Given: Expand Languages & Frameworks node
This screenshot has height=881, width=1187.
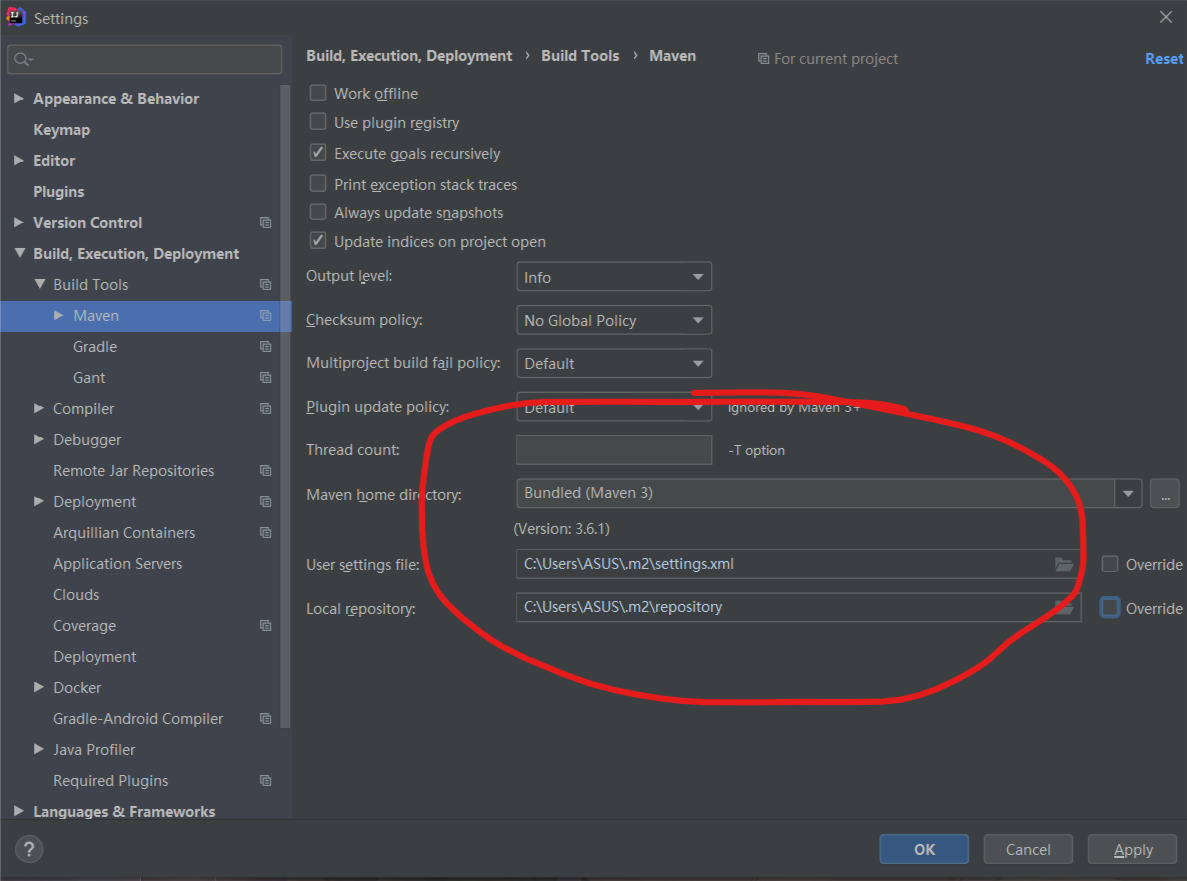Looking at the screenshot, I should pyautogui.click(x=19, y=811).
